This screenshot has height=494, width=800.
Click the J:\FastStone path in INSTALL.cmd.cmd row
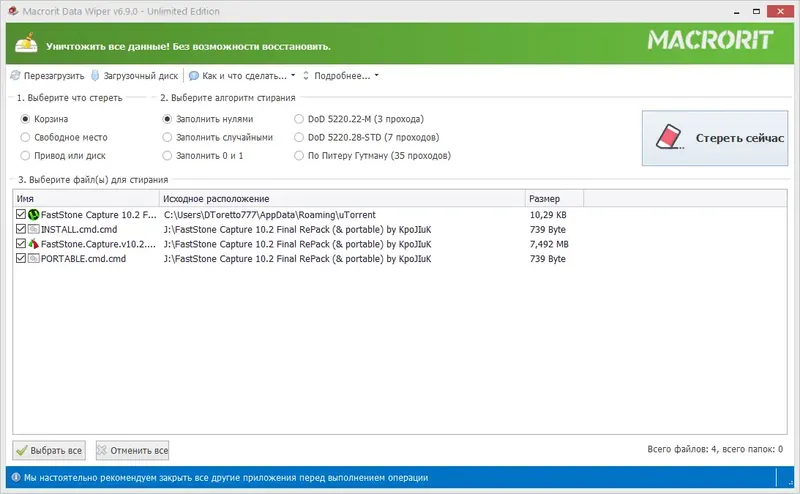[297, 230]
